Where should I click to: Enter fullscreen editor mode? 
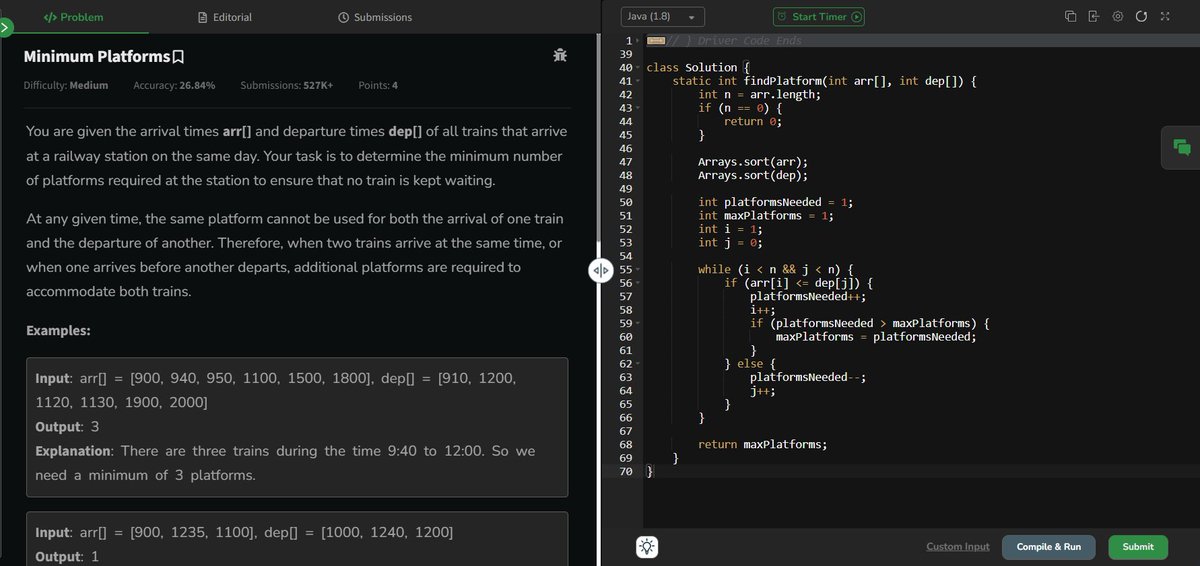tap(1165, 17)
